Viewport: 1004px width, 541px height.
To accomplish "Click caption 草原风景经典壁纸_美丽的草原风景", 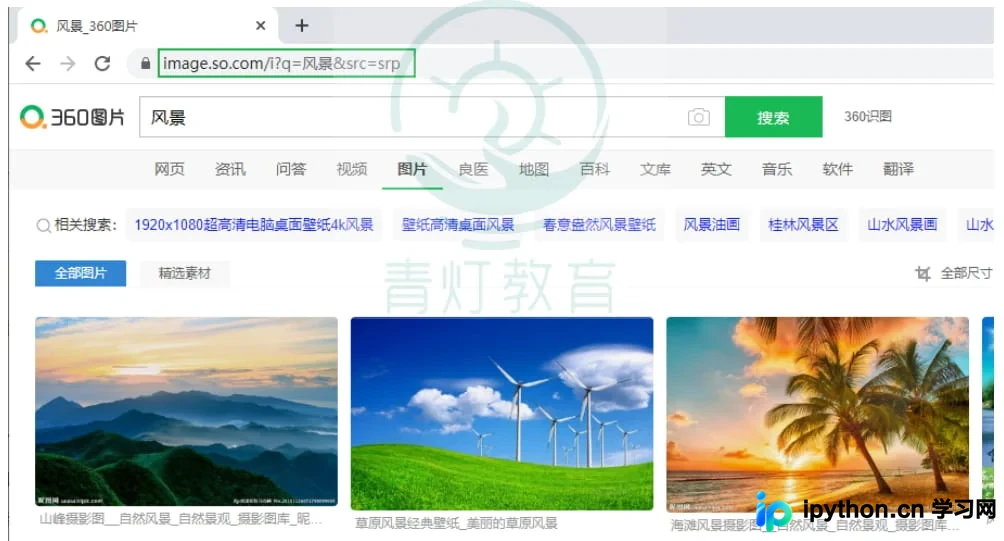I will tap(456, 523).
